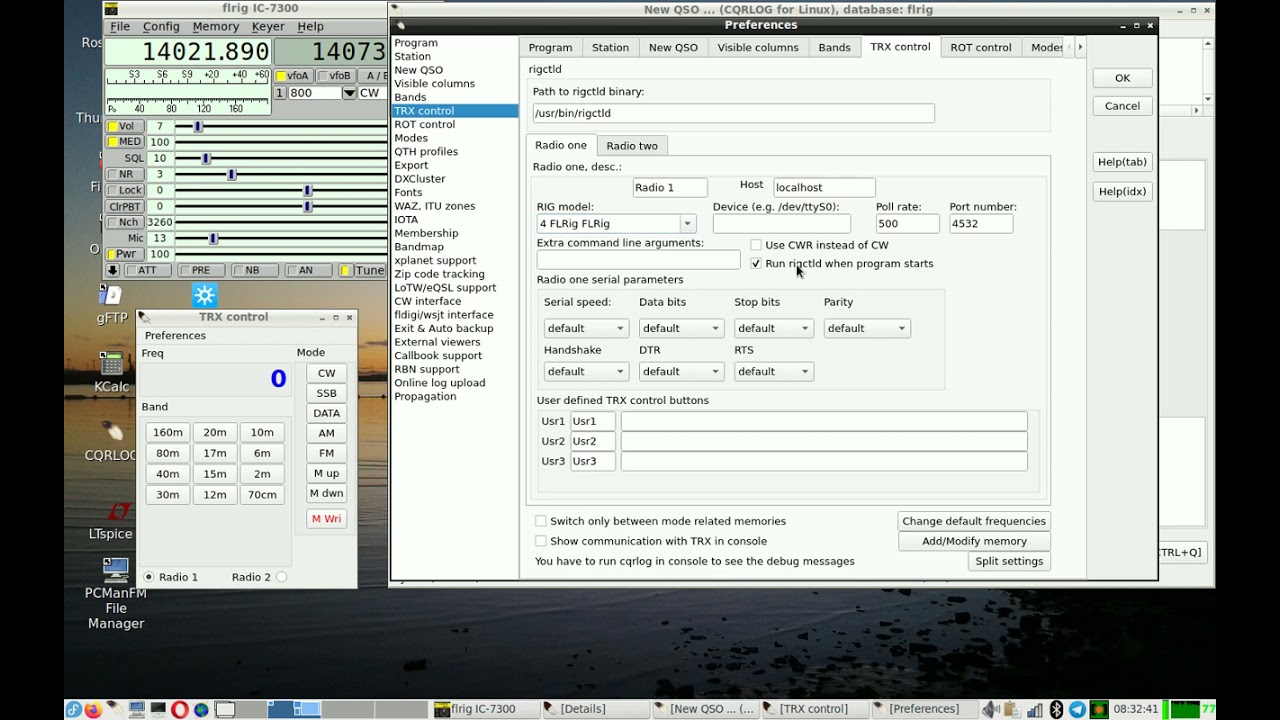
Task: Select DXCluster in the preferences list
Action: tap(420, 179)
